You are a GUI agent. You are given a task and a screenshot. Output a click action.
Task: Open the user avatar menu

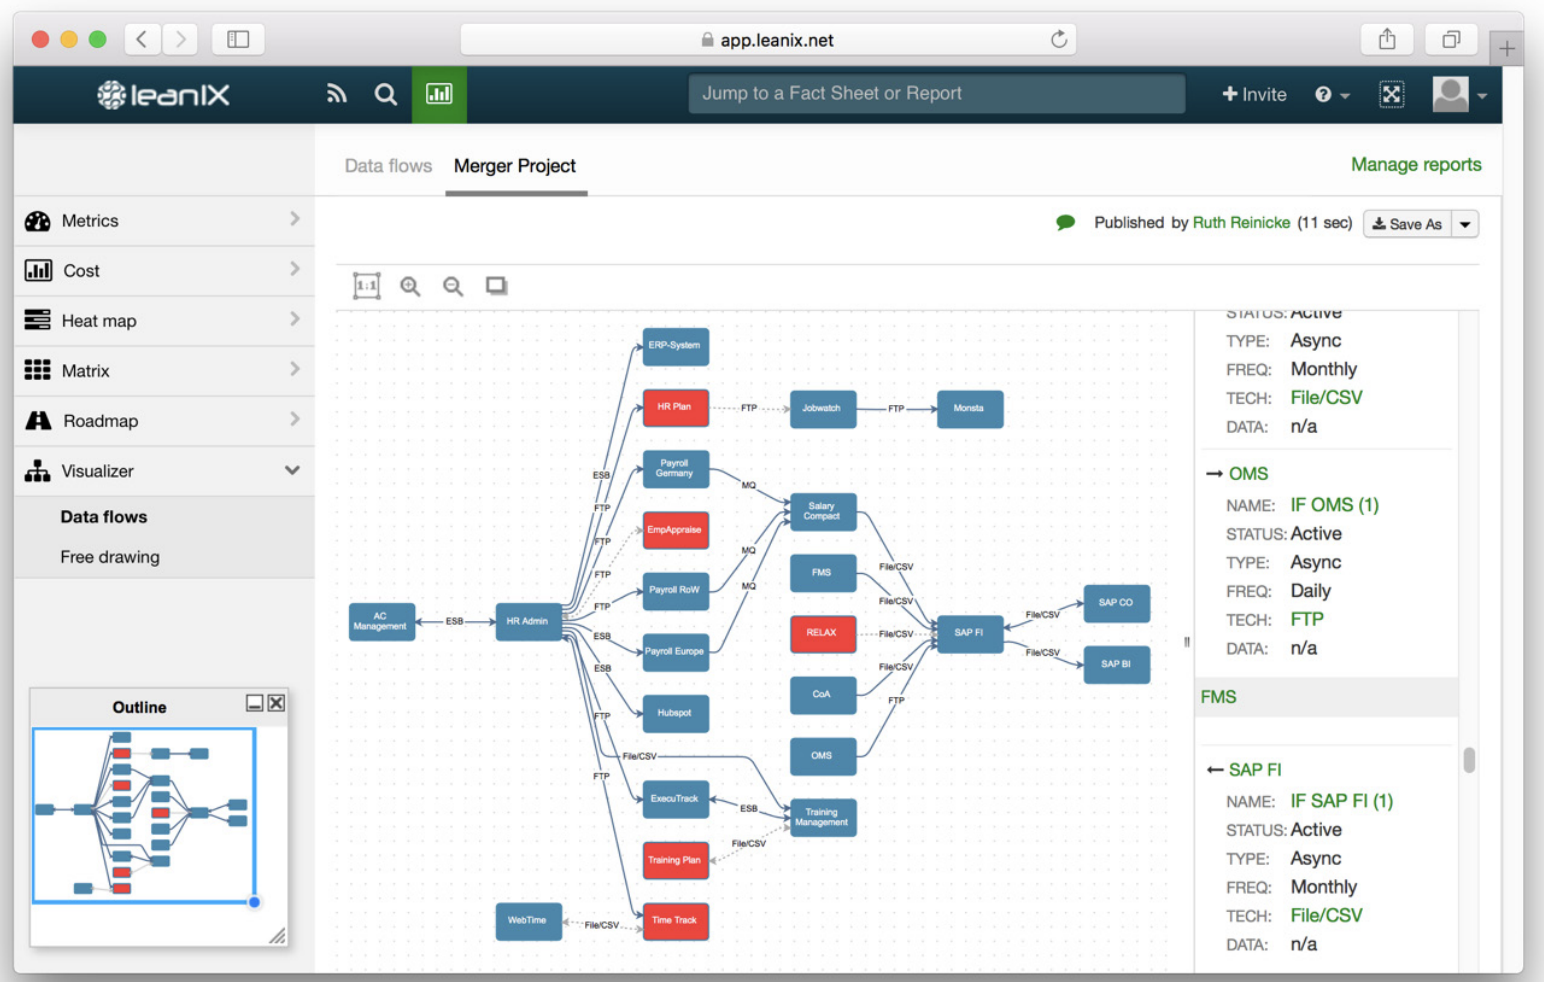point(1460,94)
